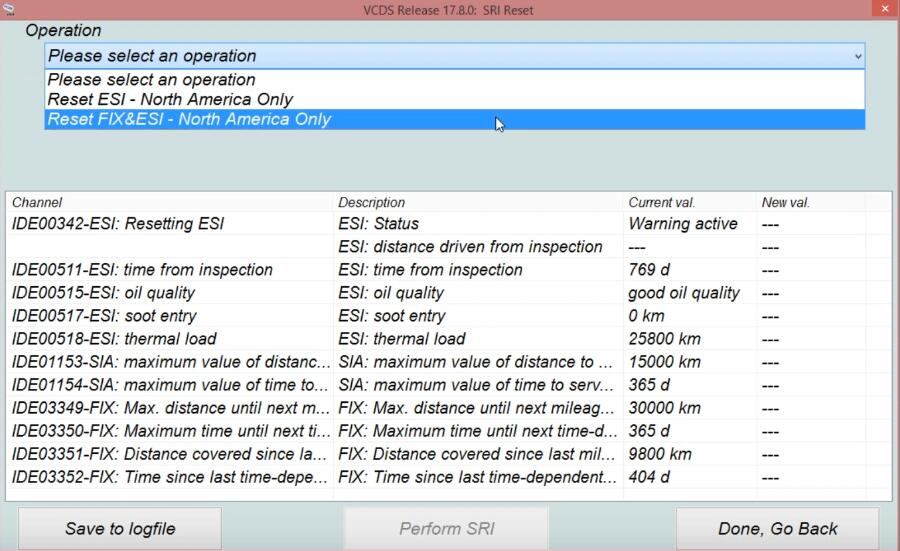Image resolution: width=900 pixels, height=551 pixels.
Task: Open the Operation dropdown arrow
Action: (858, 56)
